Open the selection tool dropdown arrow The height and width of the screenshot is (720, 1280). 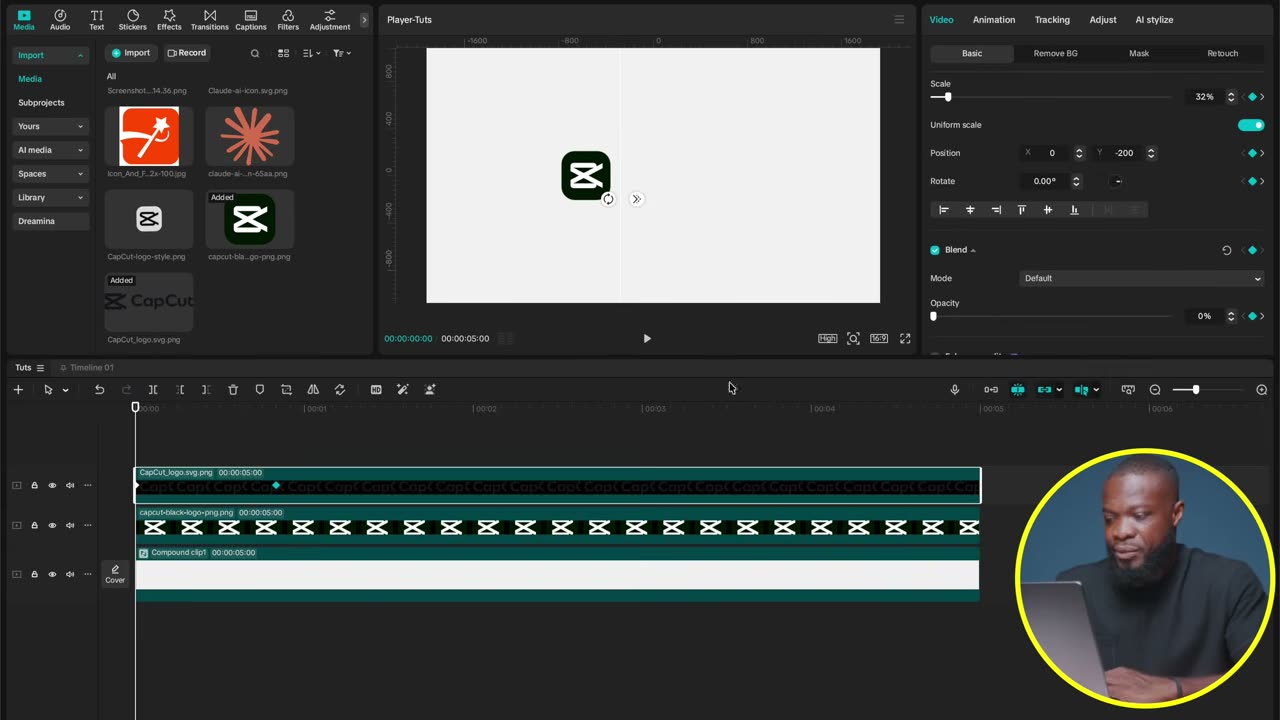point(65,390)
